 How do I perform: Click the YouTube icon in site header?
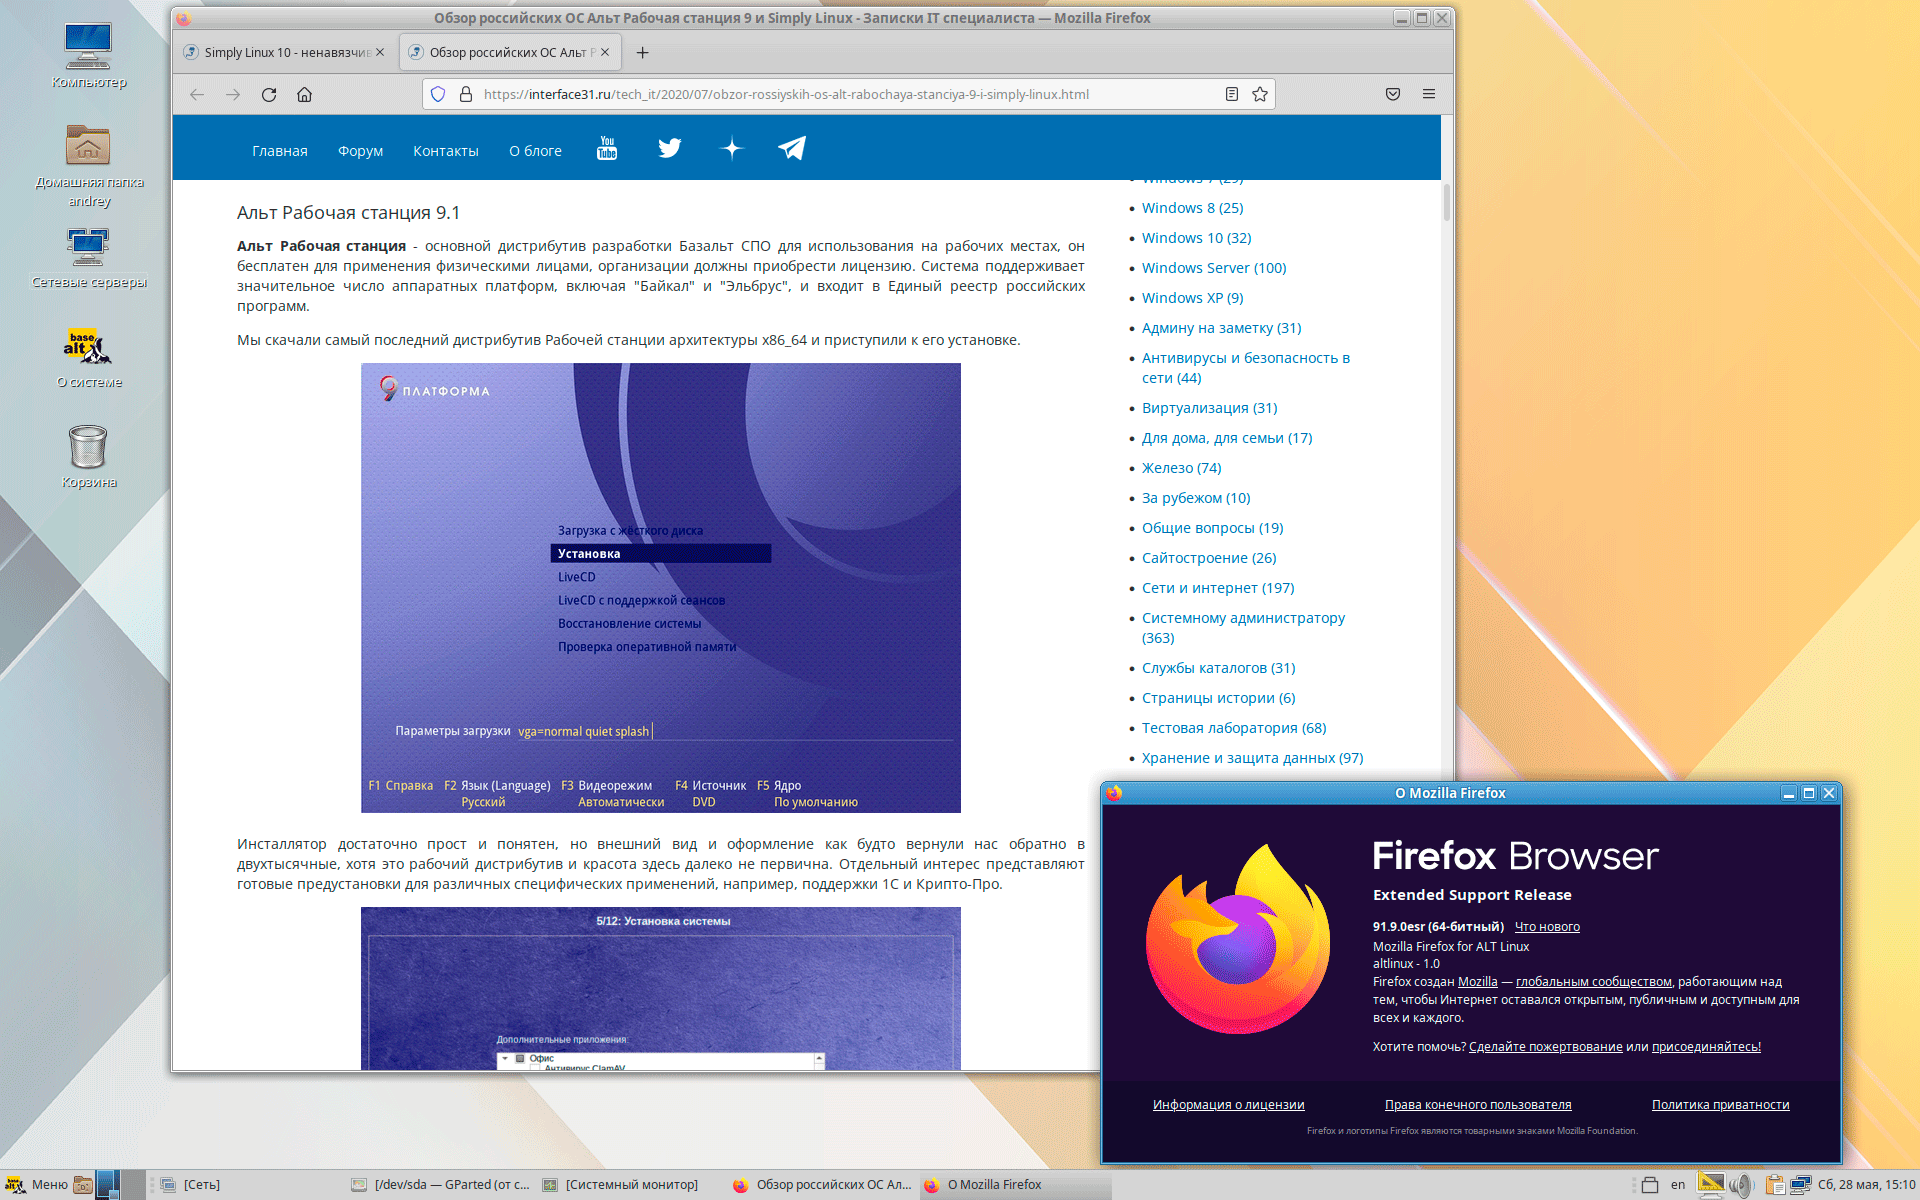606,149
